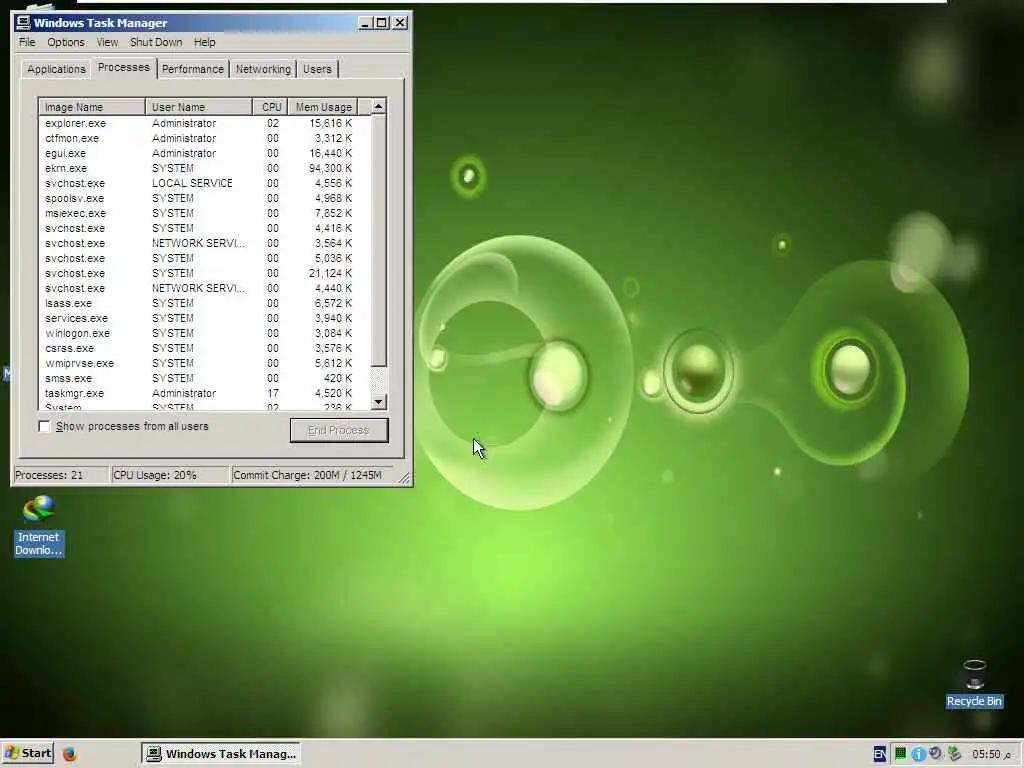Open the Options menu
Image resolution: width=1024 pixels, height=768 pixels.
coord(66,42)
